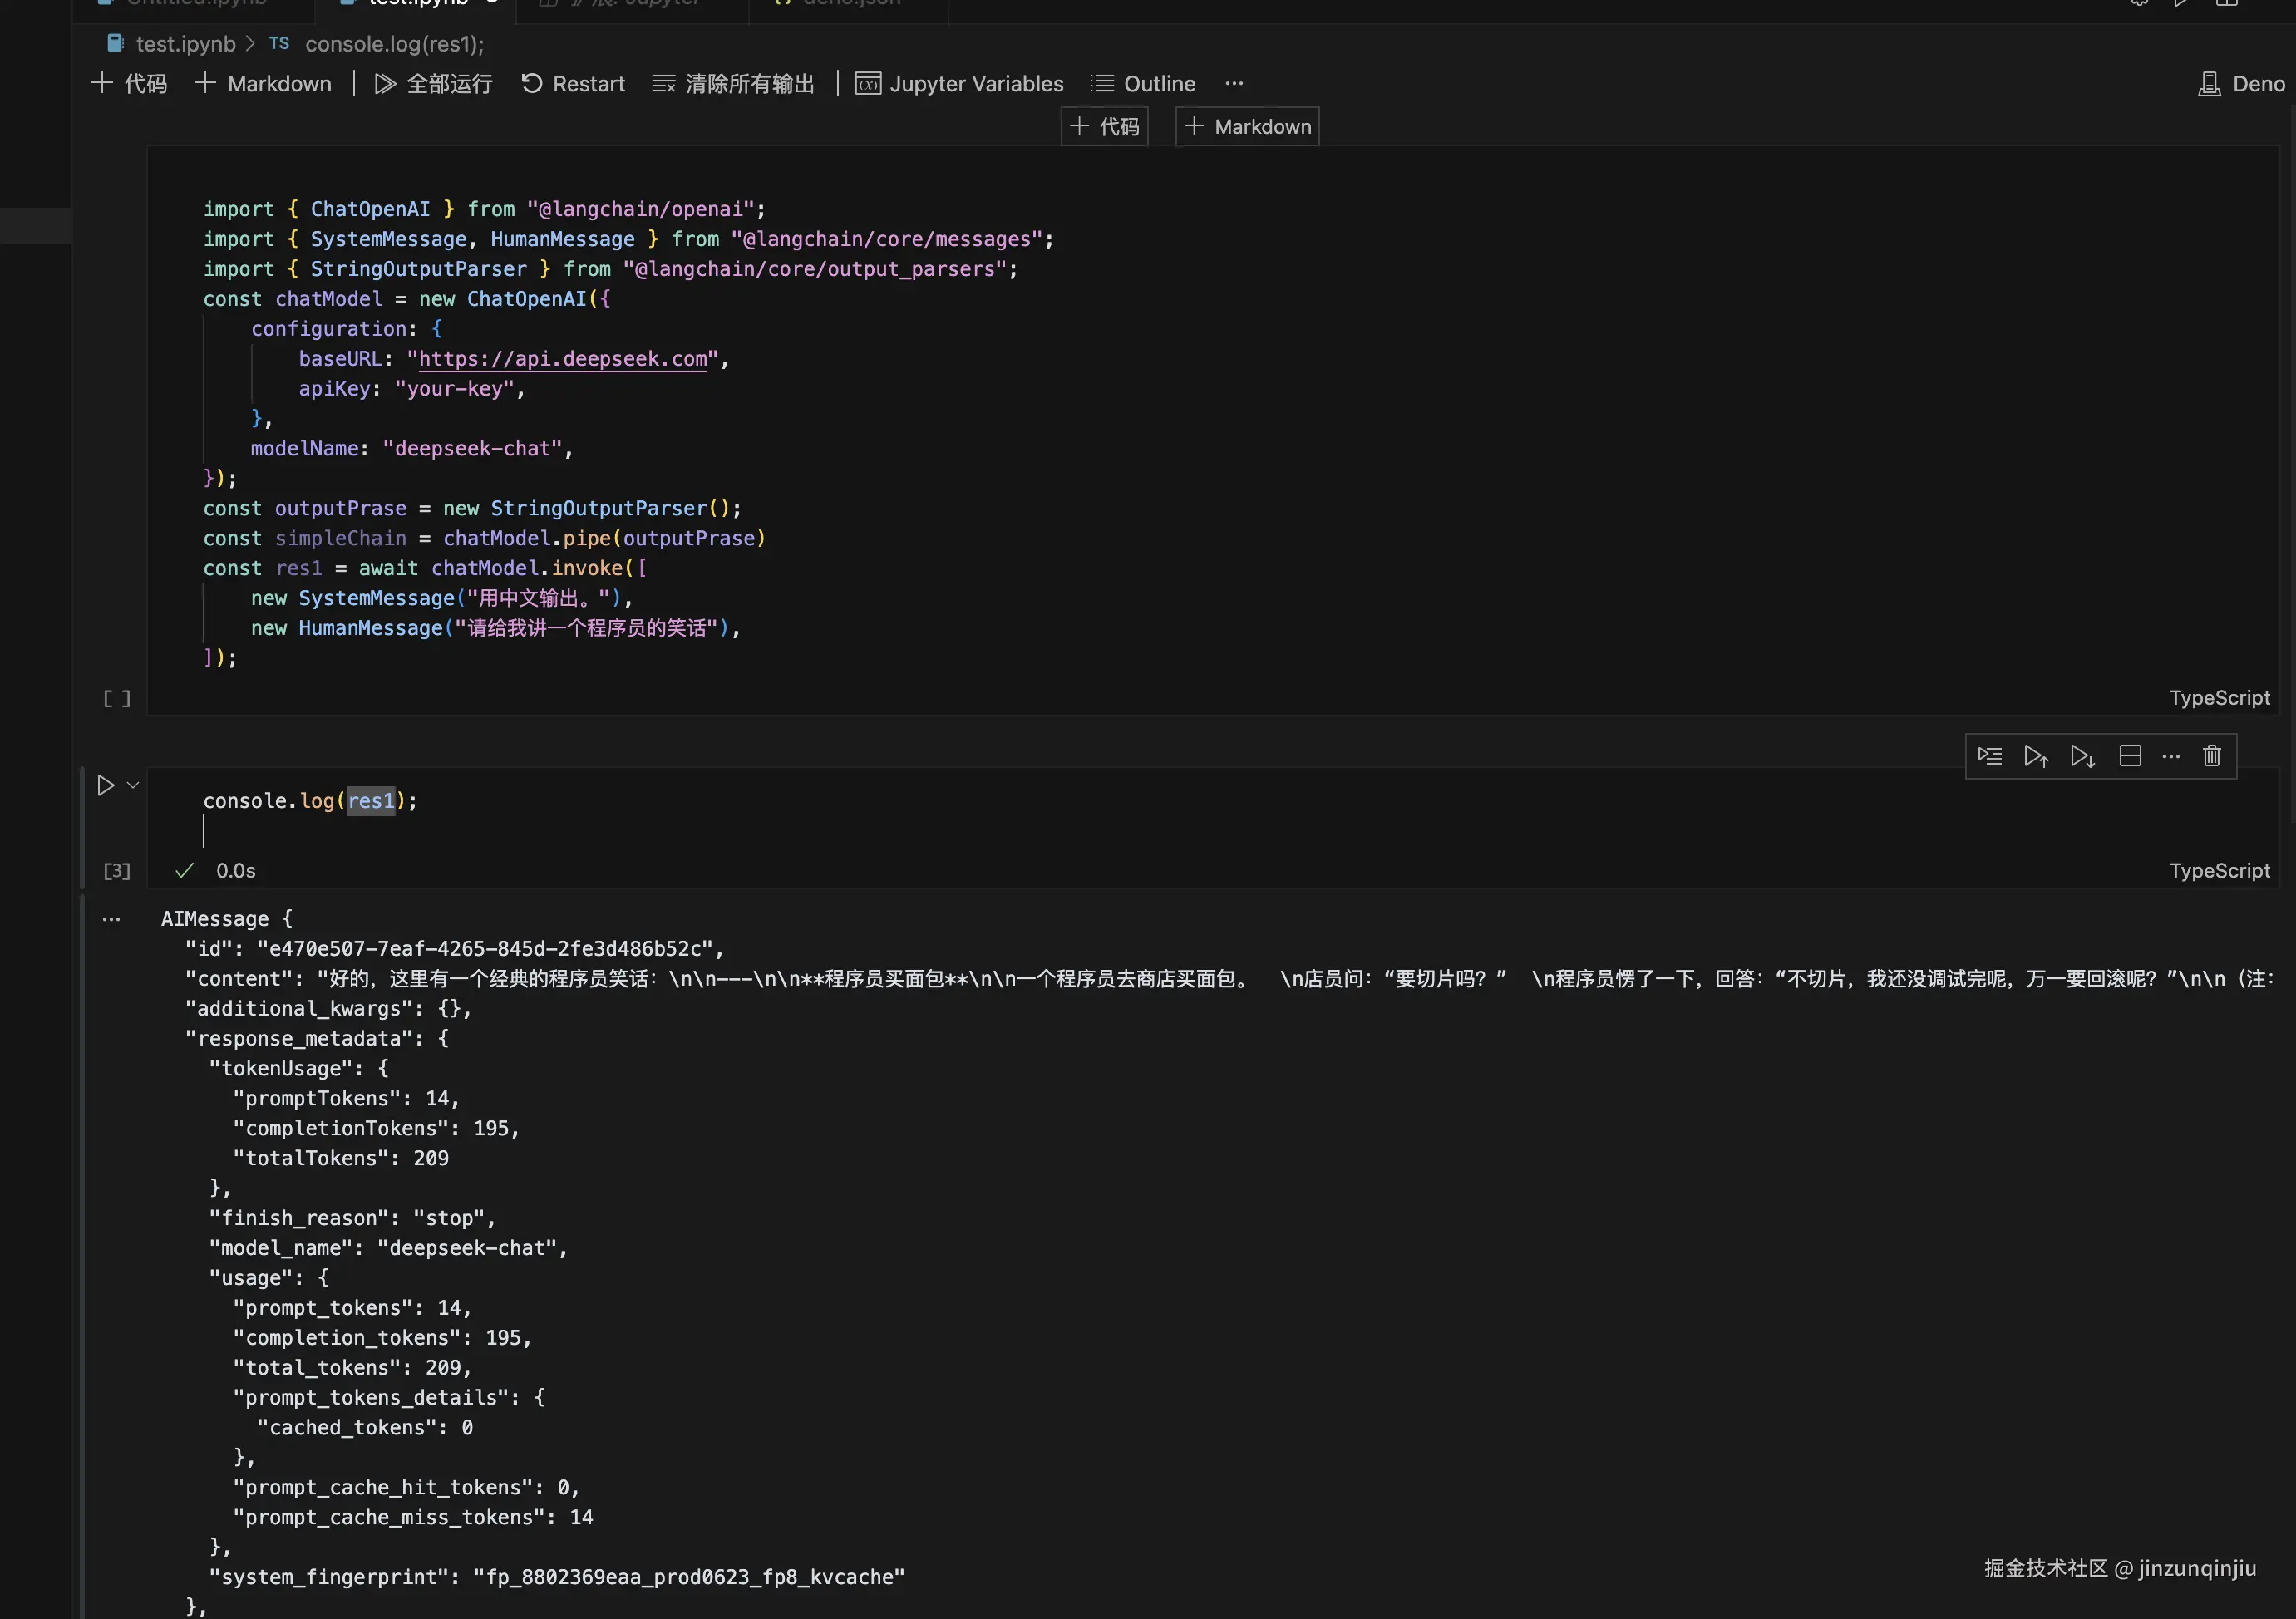Execute above cells icon in cell toolbar
This screenshot has height=1619, width=2296.
2036,756
